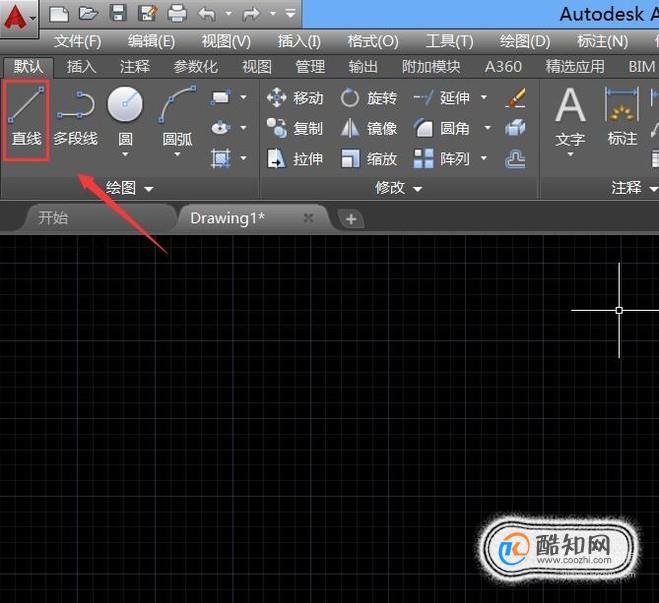Expand the 圆角 dropdown arrow
659x603 pixels.
coord(488,128)
